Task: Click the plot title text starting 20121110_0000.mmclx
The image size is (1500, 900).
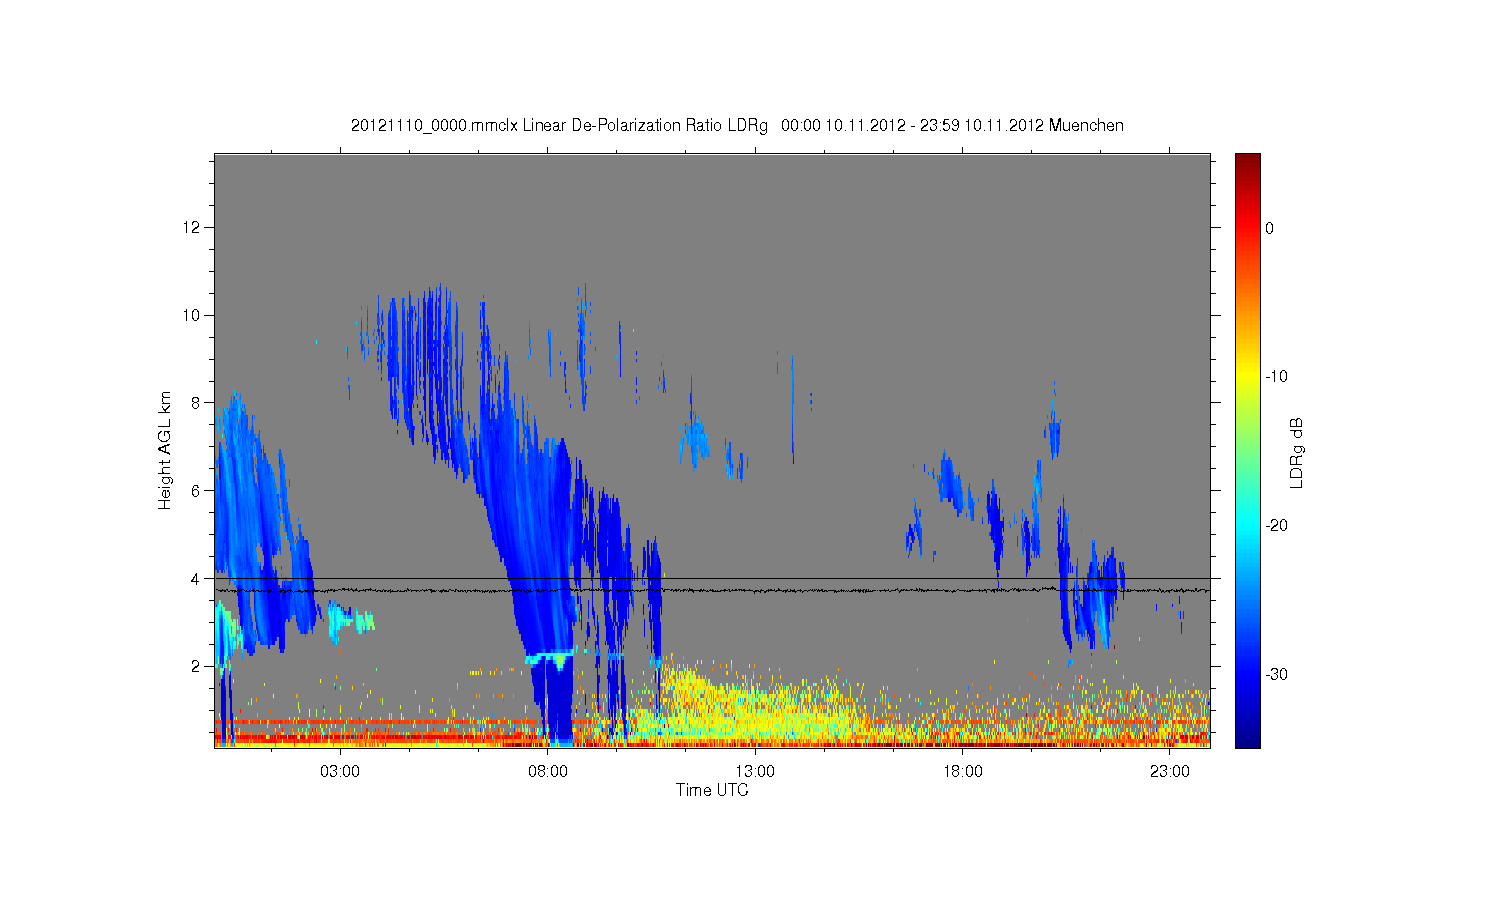Action: [x=737, y=126]
